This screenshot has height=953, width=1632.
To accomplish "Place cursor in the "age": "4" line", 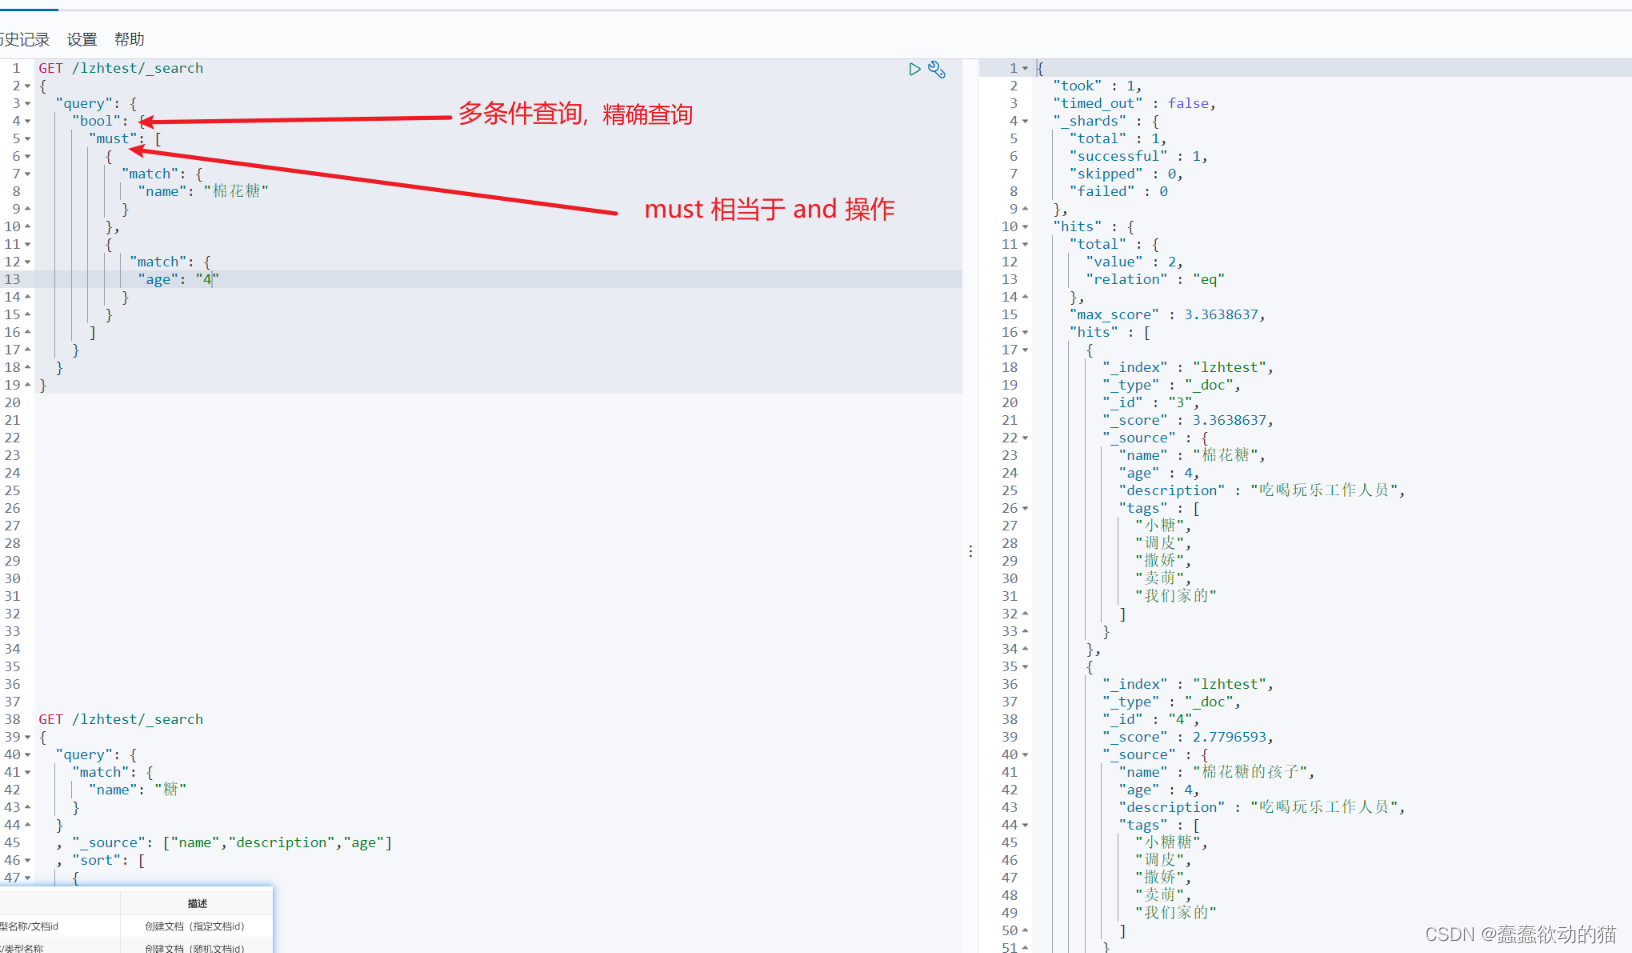I will (179, 279).
